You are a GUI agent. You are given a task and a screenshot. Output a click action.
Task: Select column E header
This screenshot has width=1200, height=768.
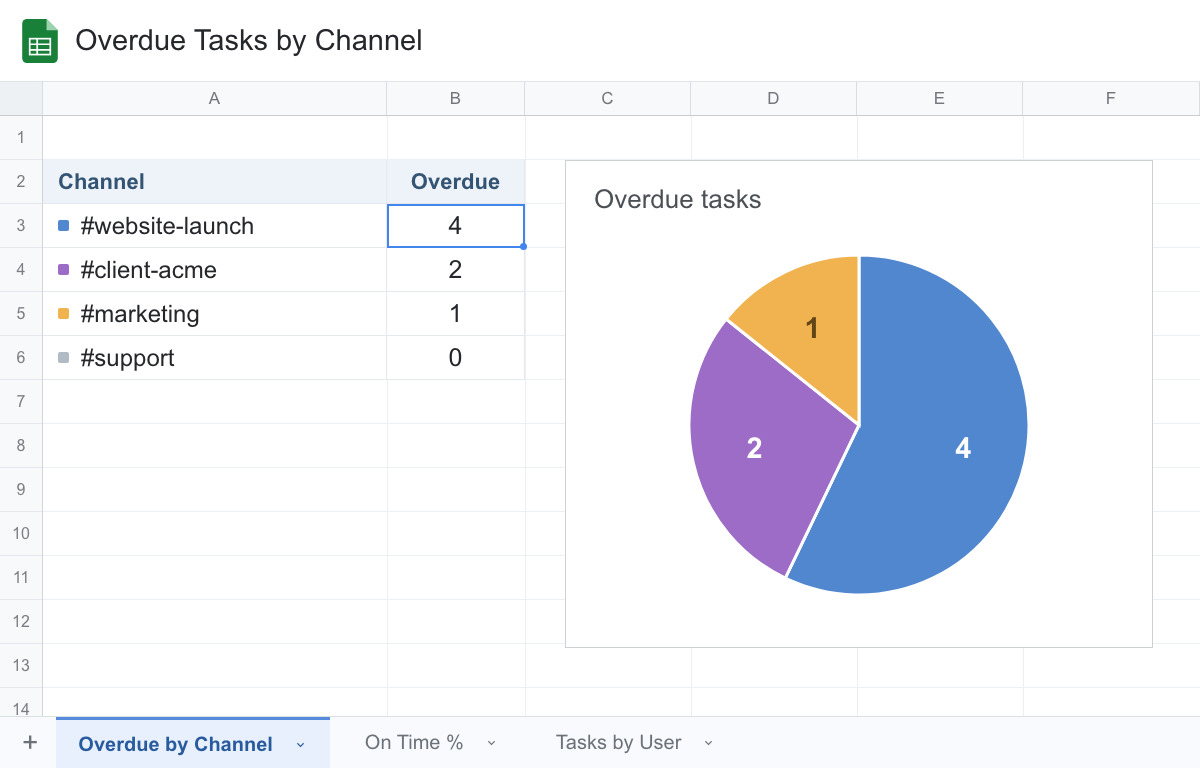(x=939, y=98)
